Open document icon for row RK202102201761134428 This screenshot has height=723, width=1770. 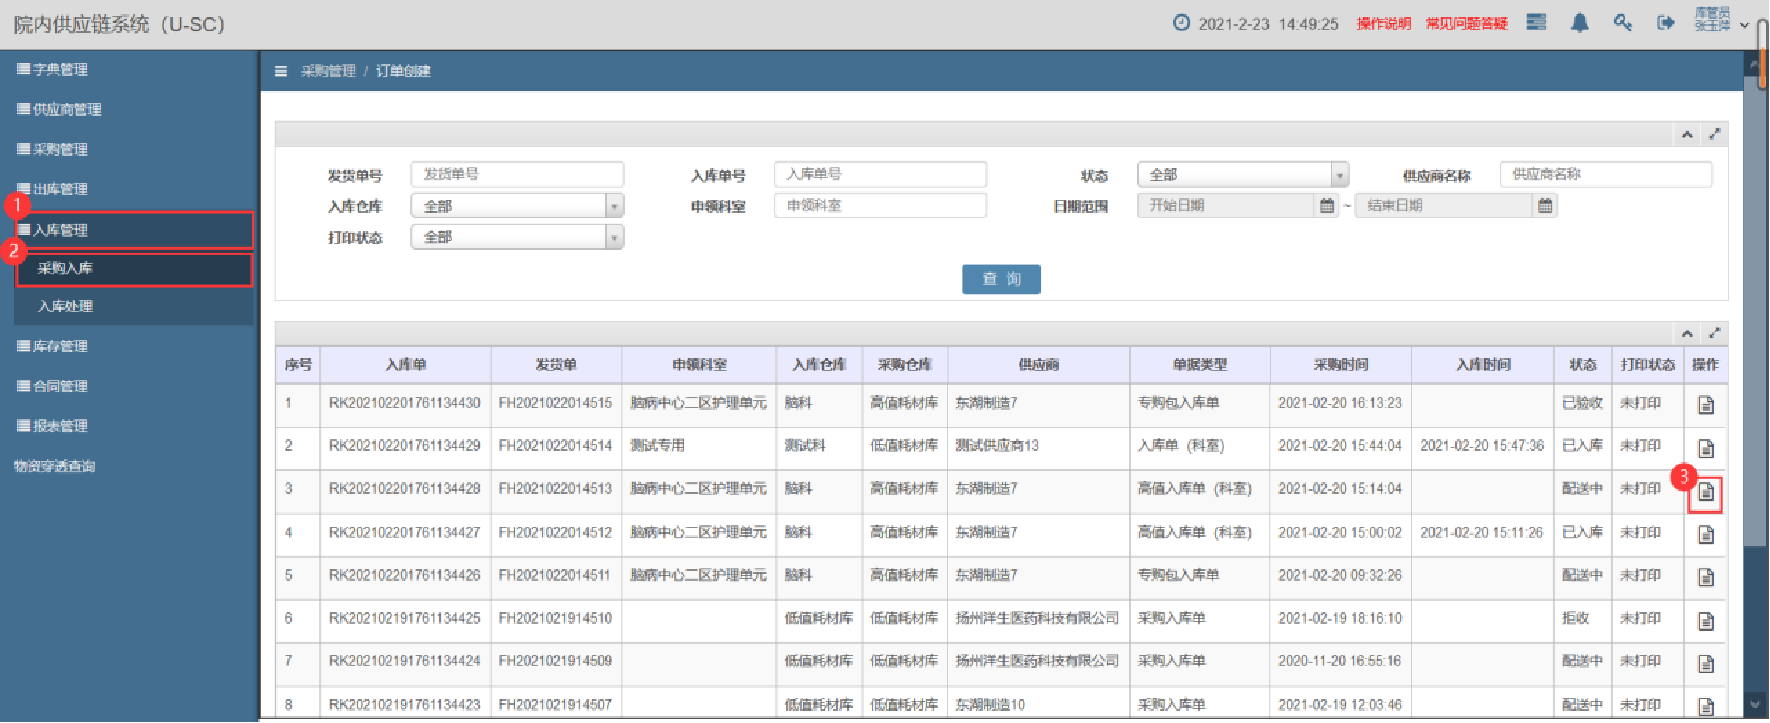click(x=1706, y=492)
